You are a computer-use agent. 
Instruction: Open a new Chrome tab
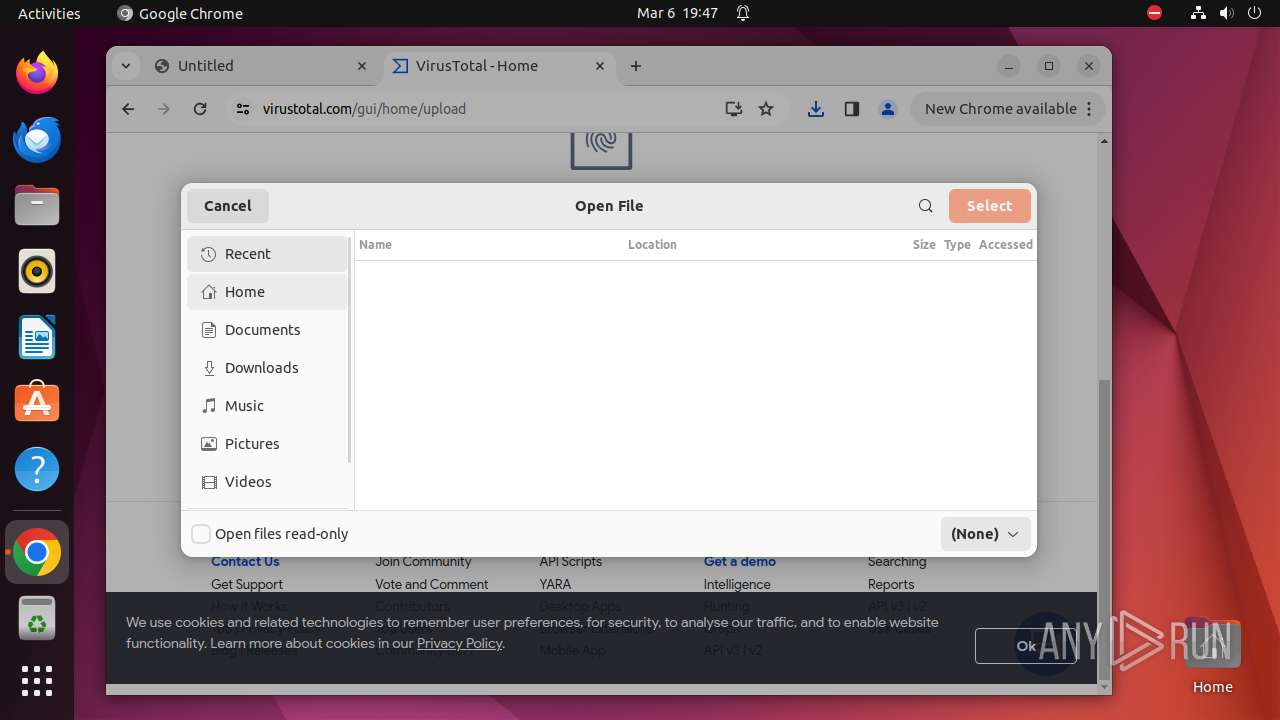[x=636, y=66]
